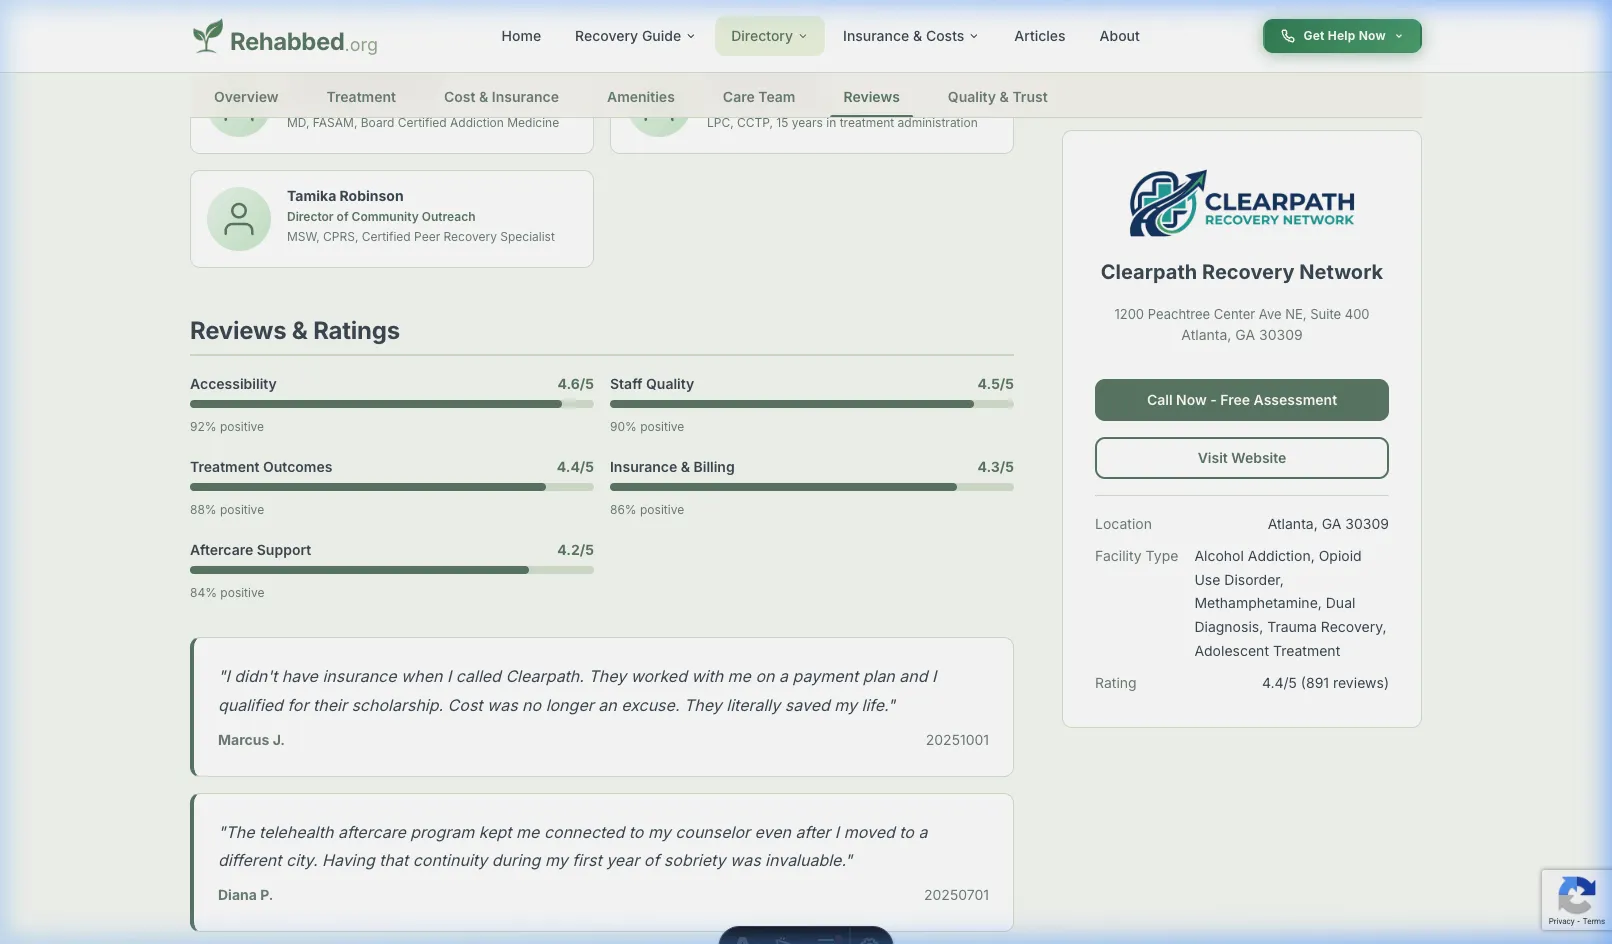Switch to the Quality & Trust tab
Image resolution: width=1612 pixels, height=944 pixels.
click(x=997, y=97)
